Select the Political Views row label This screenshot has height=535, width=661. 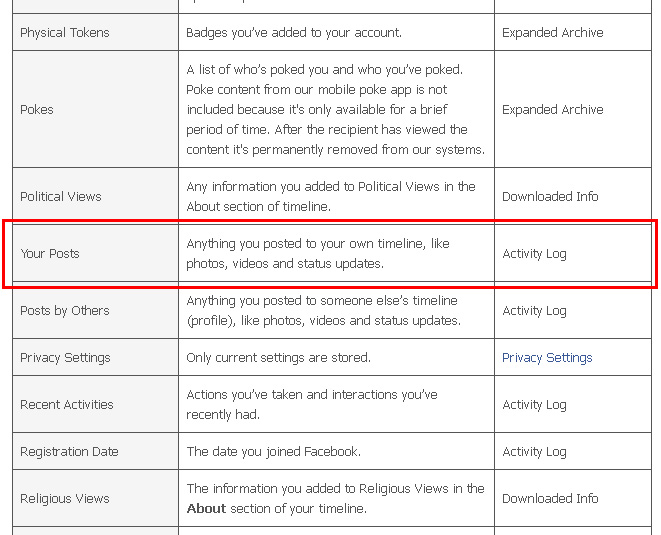pos(61,197)
